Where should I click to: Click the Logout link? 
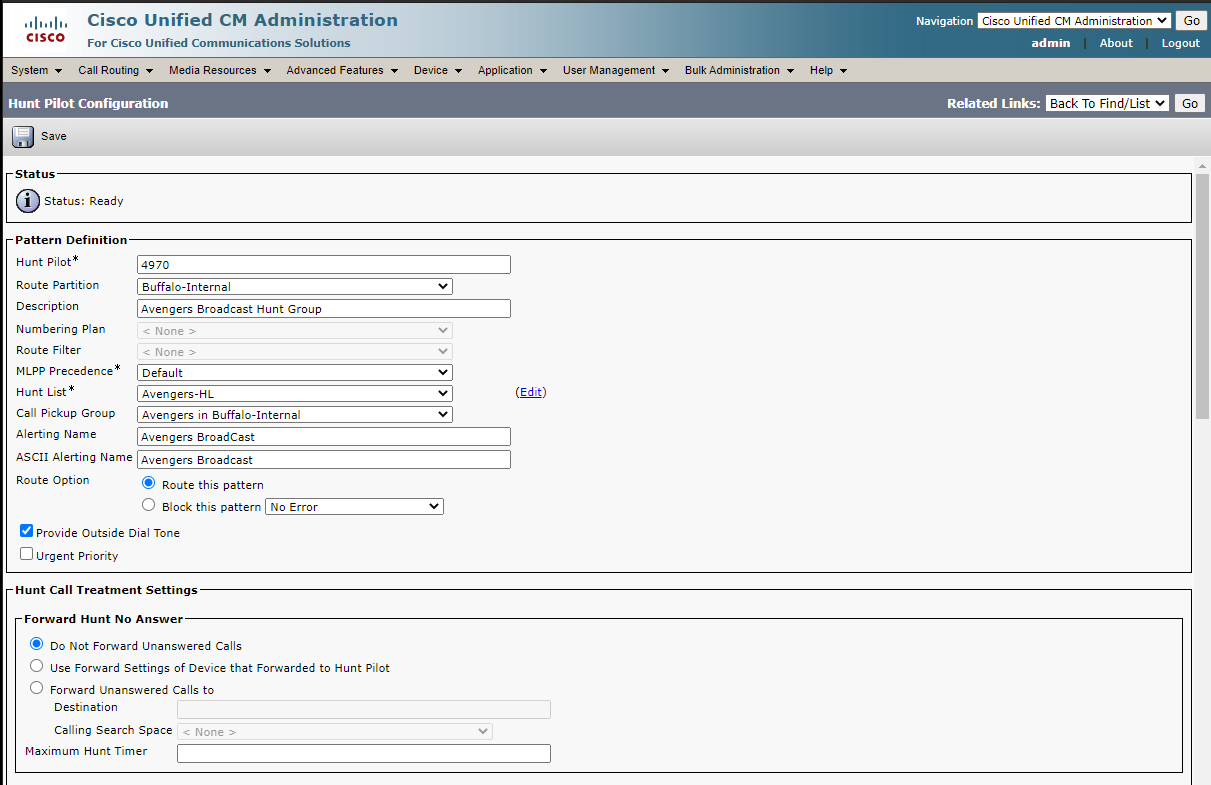(x=1181, y=43)
